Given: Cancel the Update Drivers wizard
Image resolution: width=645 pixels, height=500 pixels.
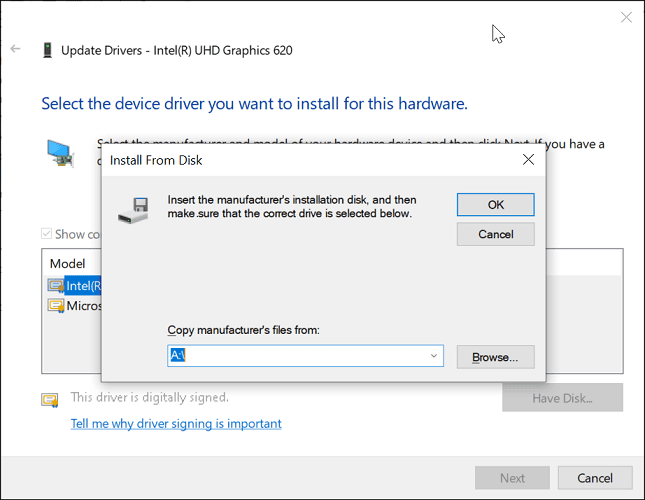Looking at the screenshot, I should 594,478.
